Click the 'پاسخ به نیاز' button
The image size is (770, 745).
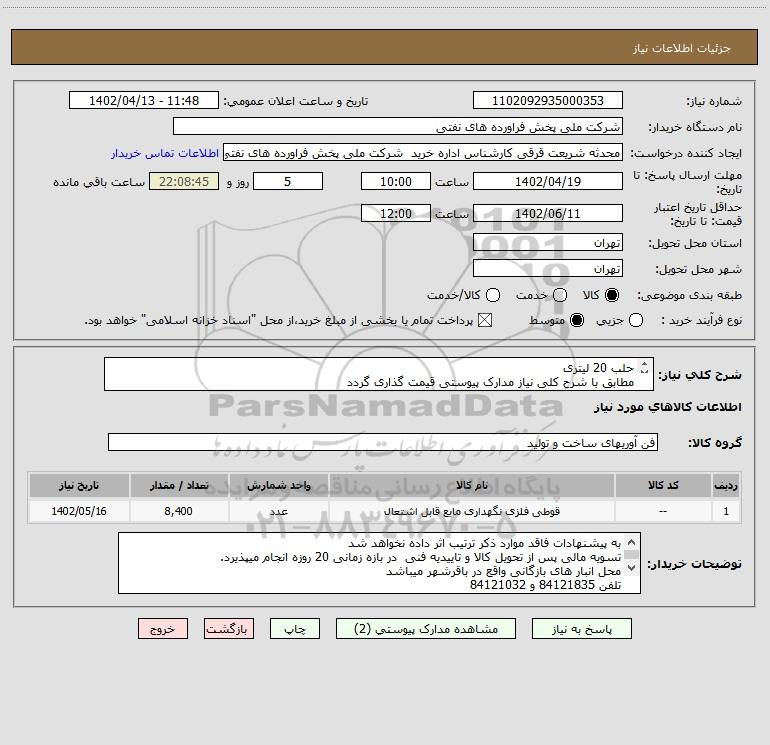pos(581,629)
